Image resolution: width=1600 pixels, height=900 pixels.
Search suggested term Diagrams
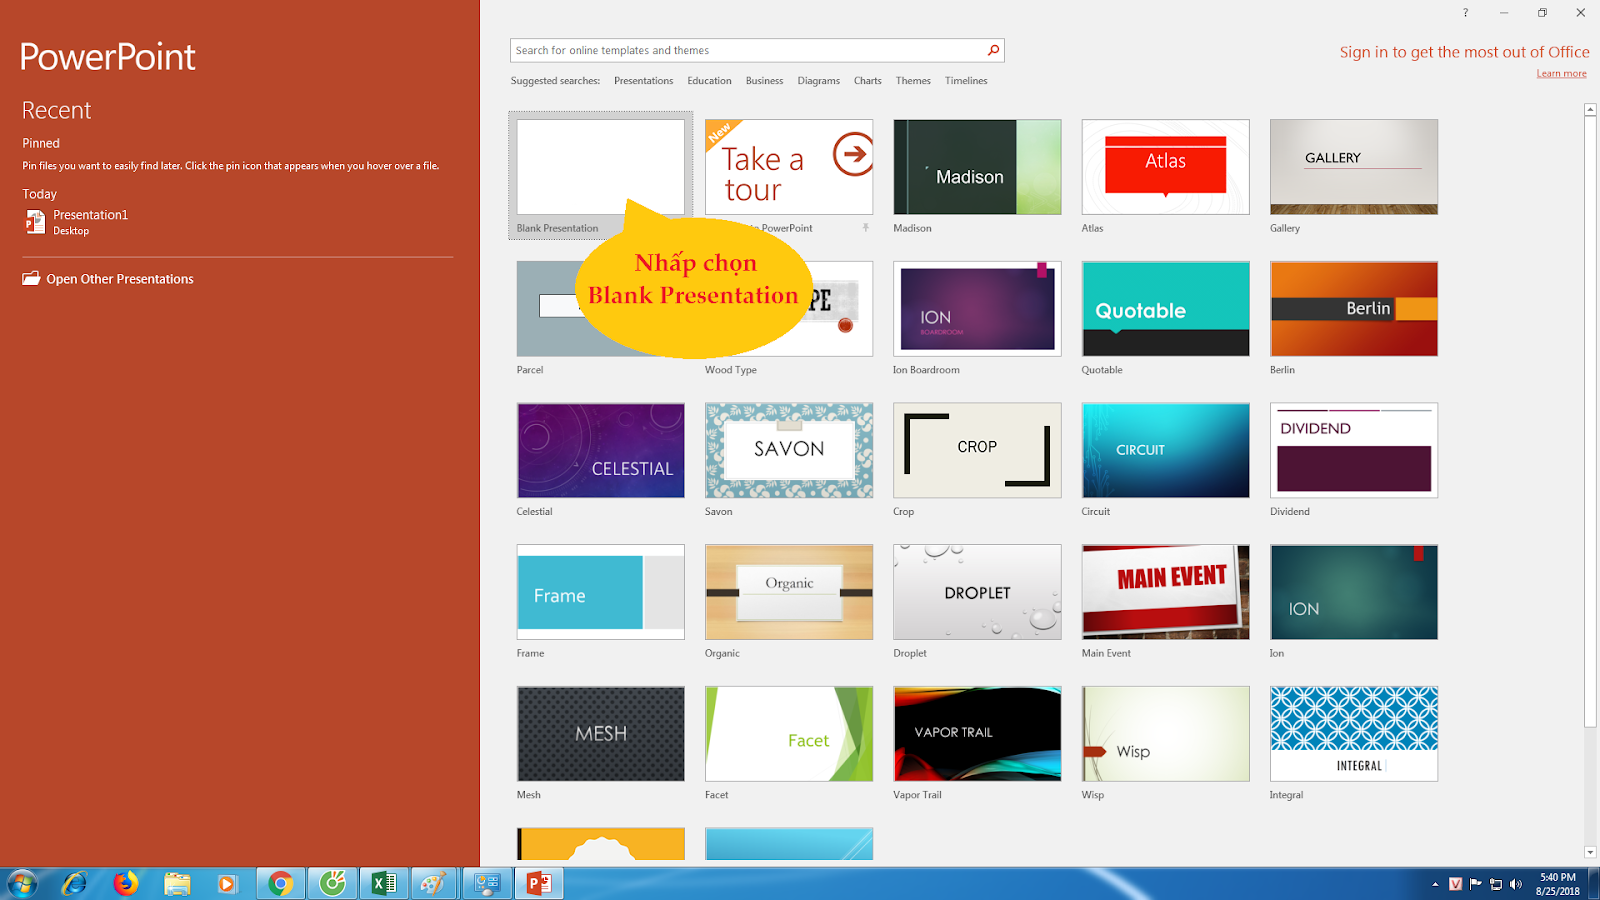pos(818,81)
